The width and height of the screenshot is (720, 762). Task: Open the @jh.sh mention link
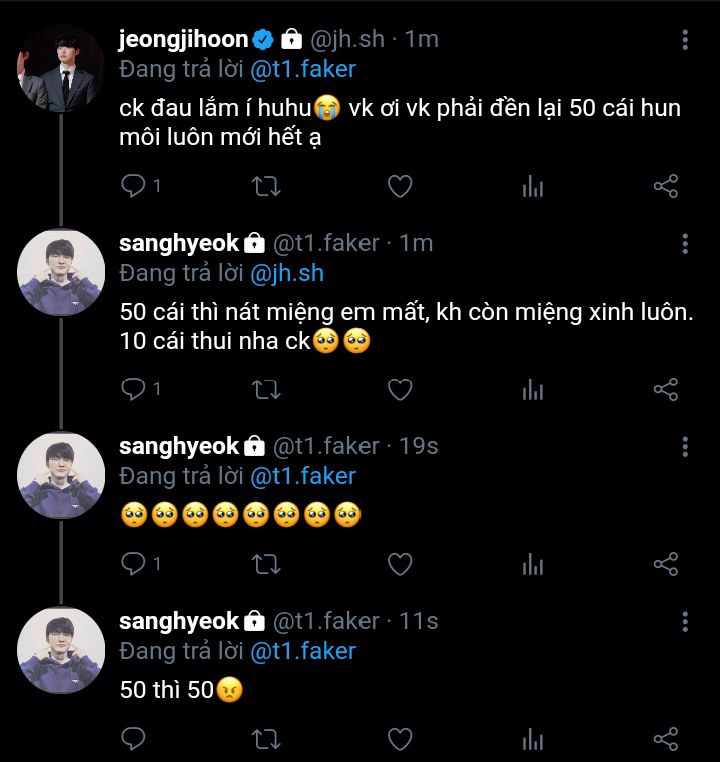(286, 272)
